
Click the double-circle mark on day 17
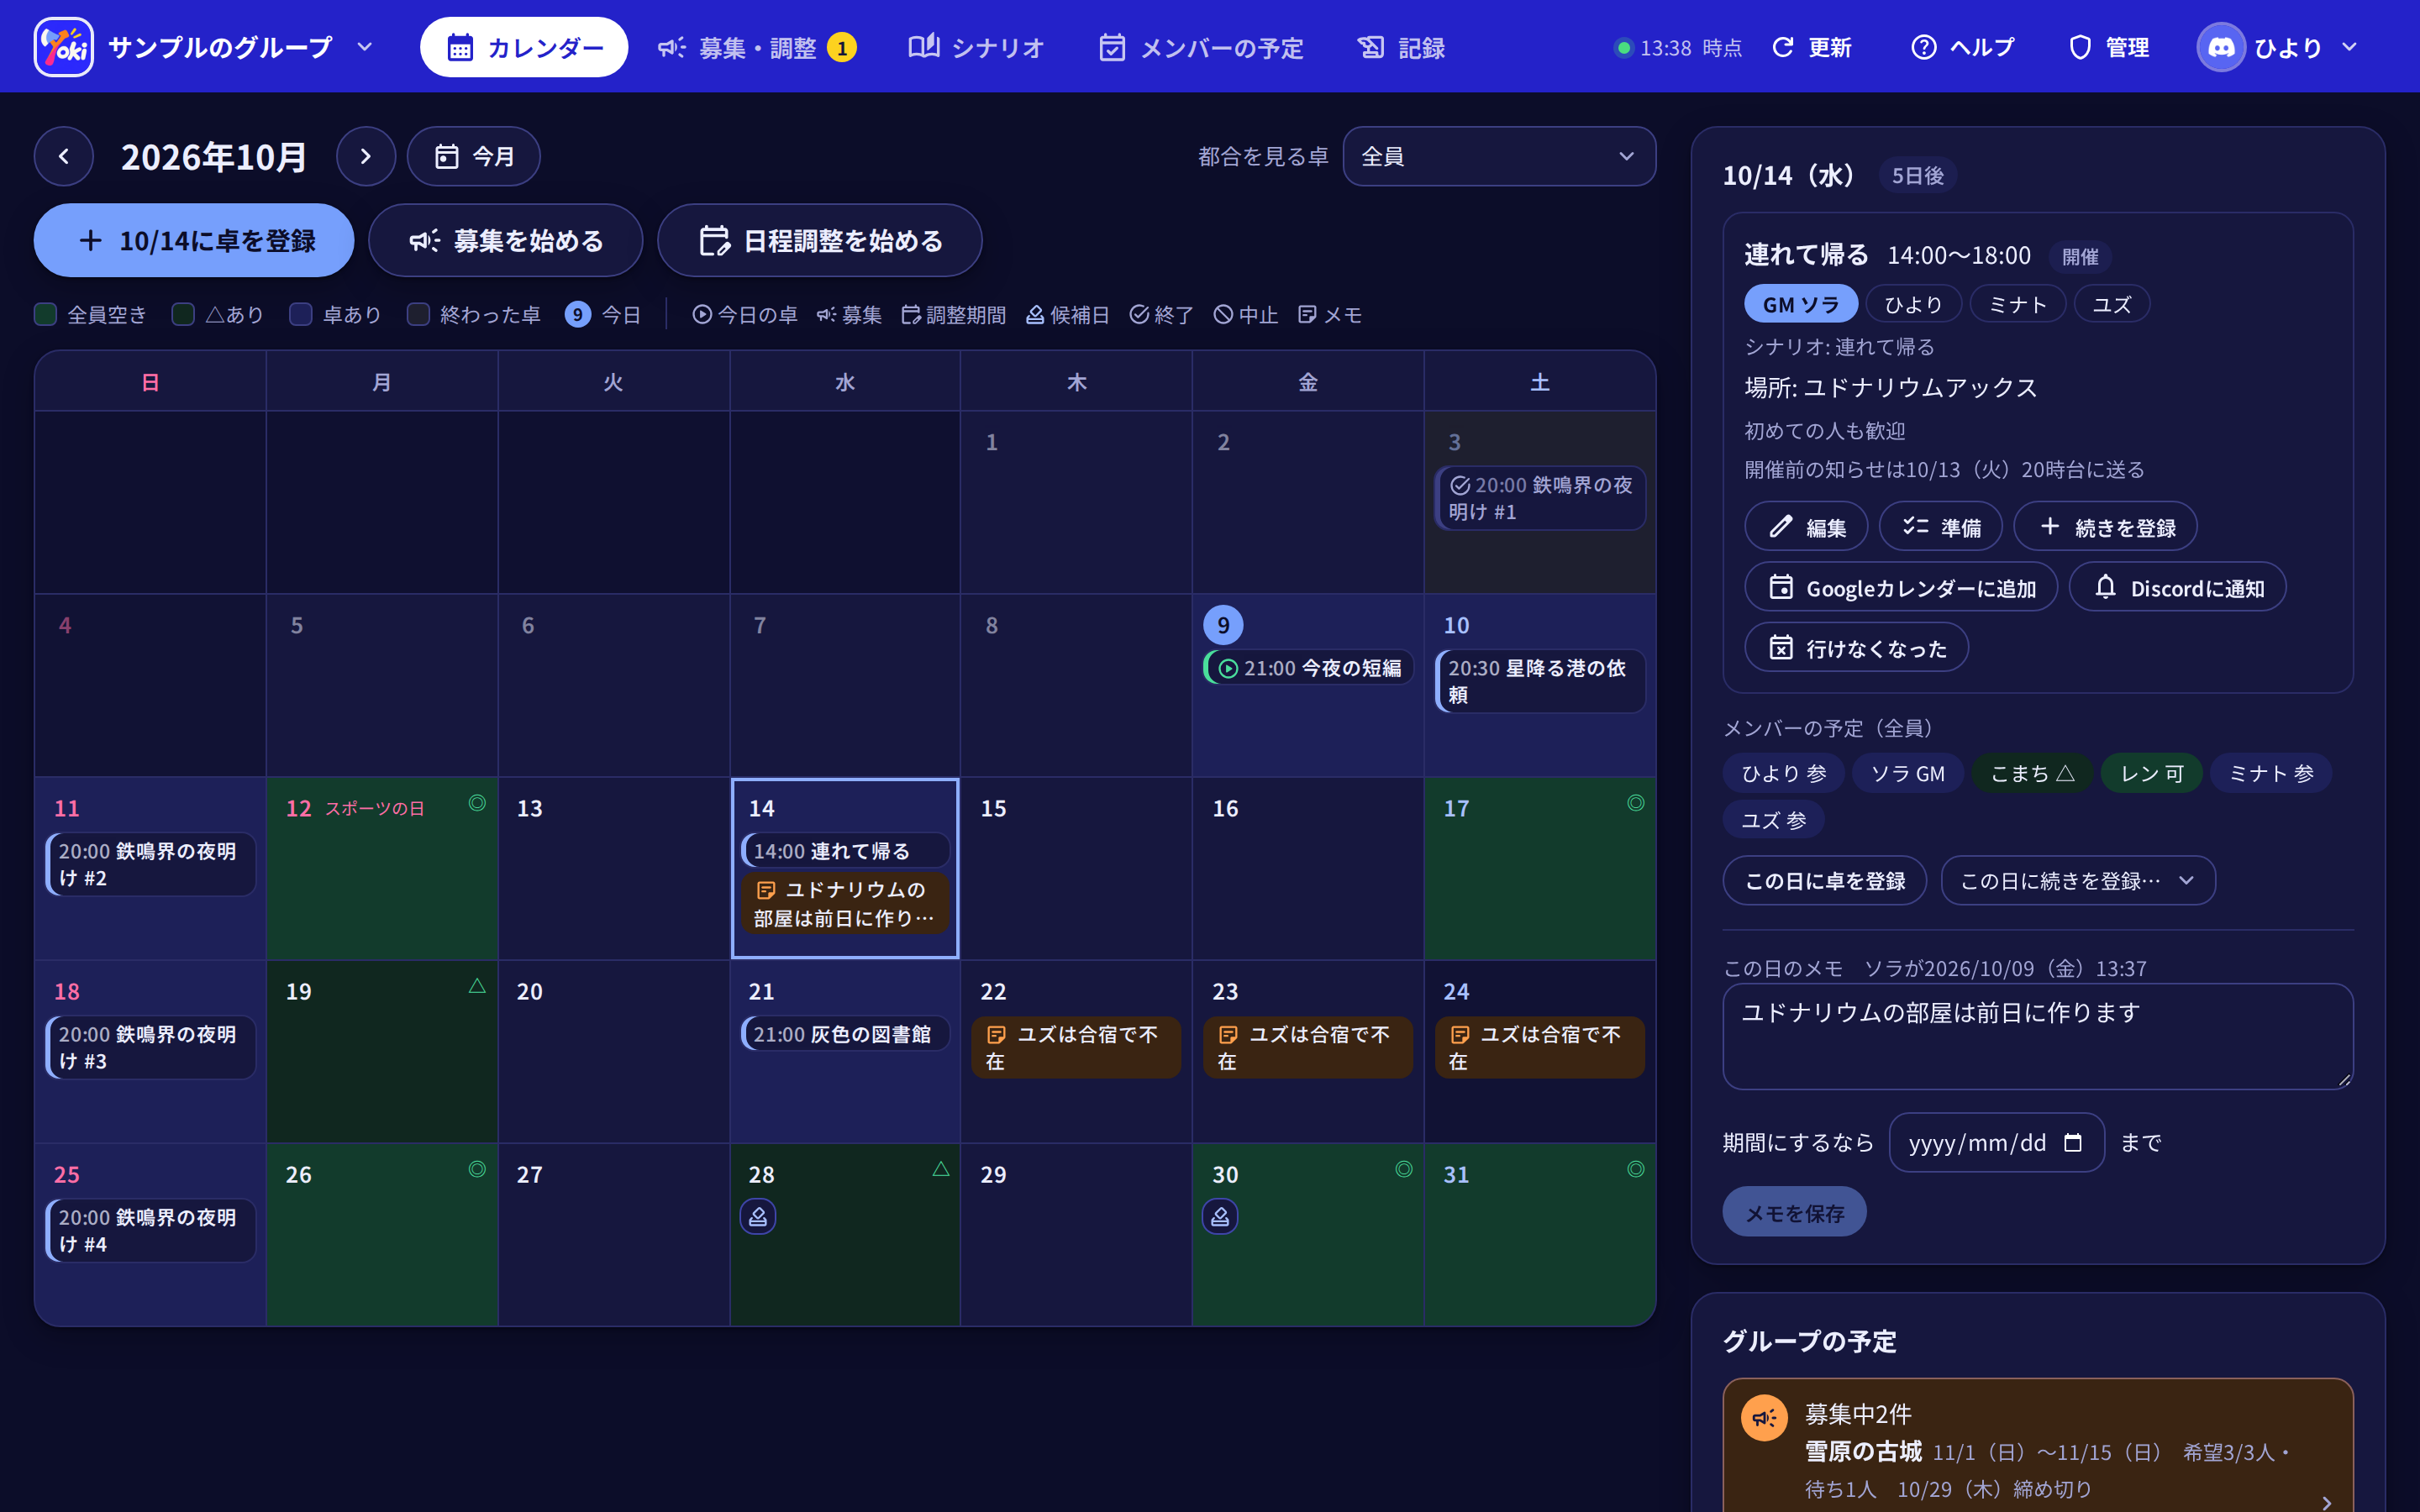pos(1636,803)
